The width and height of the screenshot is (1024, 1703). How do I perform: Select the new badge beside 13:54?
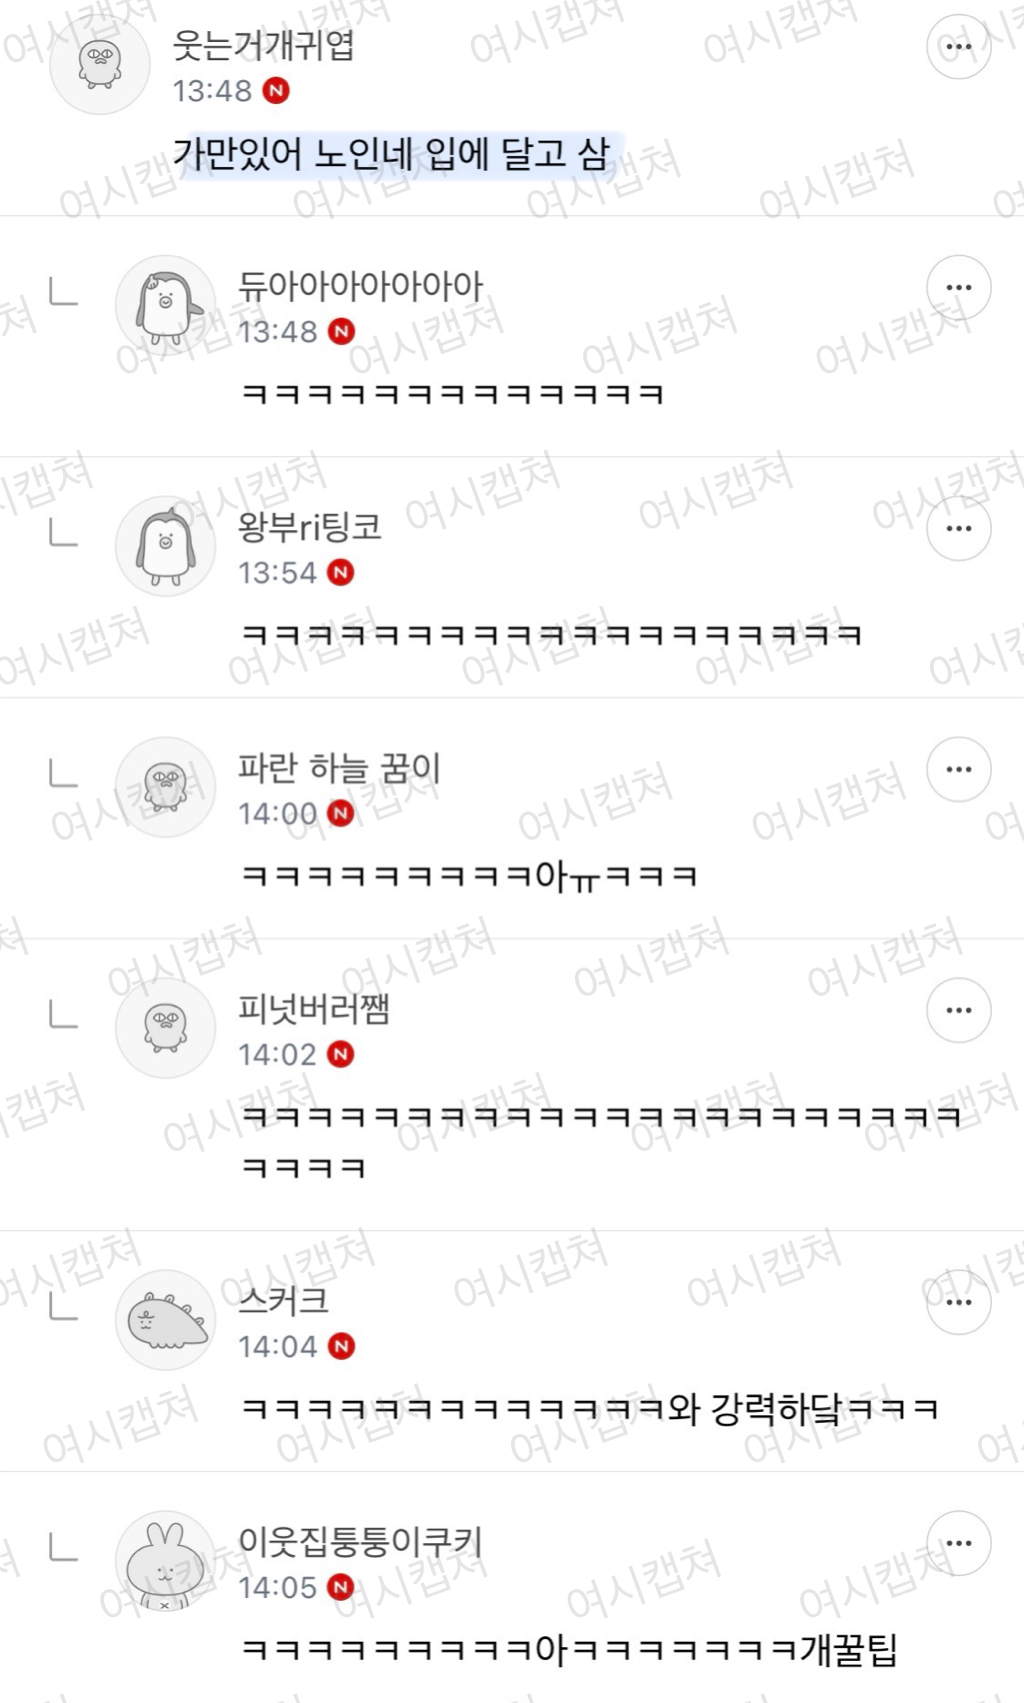[x=341, y=572]
